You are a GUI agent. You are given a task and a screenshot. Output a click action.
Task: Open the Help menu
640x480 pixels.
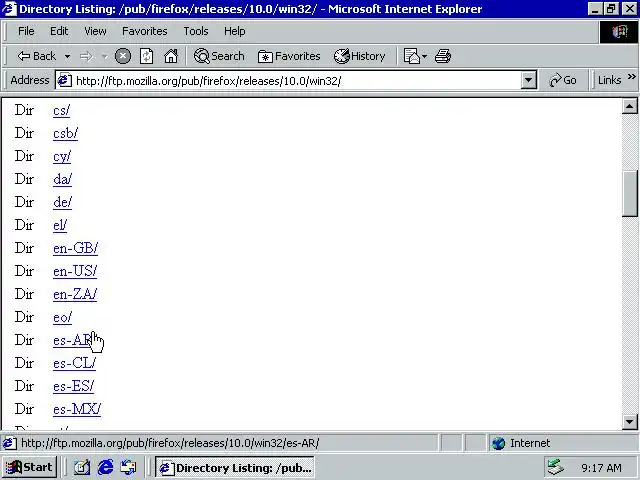(x=234, y=31)
